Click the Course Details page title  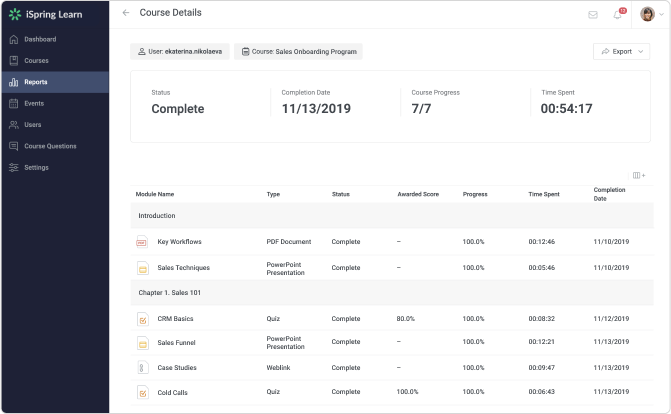click(x=170, y=13)
